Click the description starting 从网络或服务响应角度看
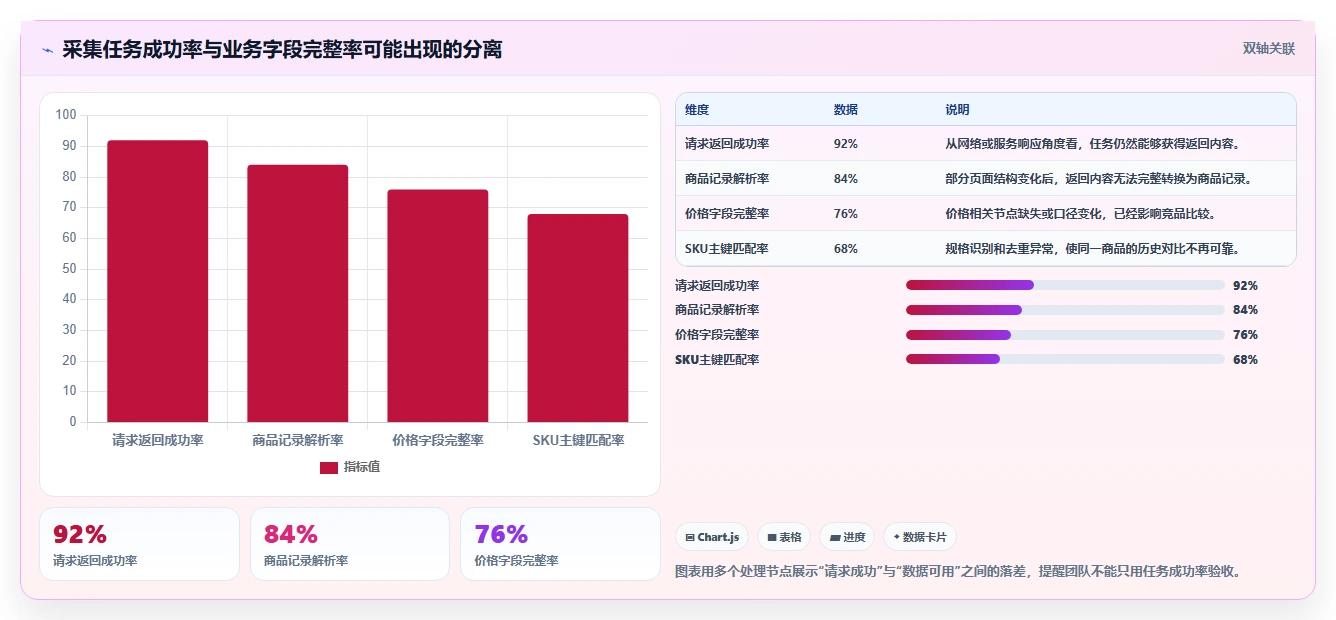Viewport: 1336px width, 620px height. click(1093, 144)
